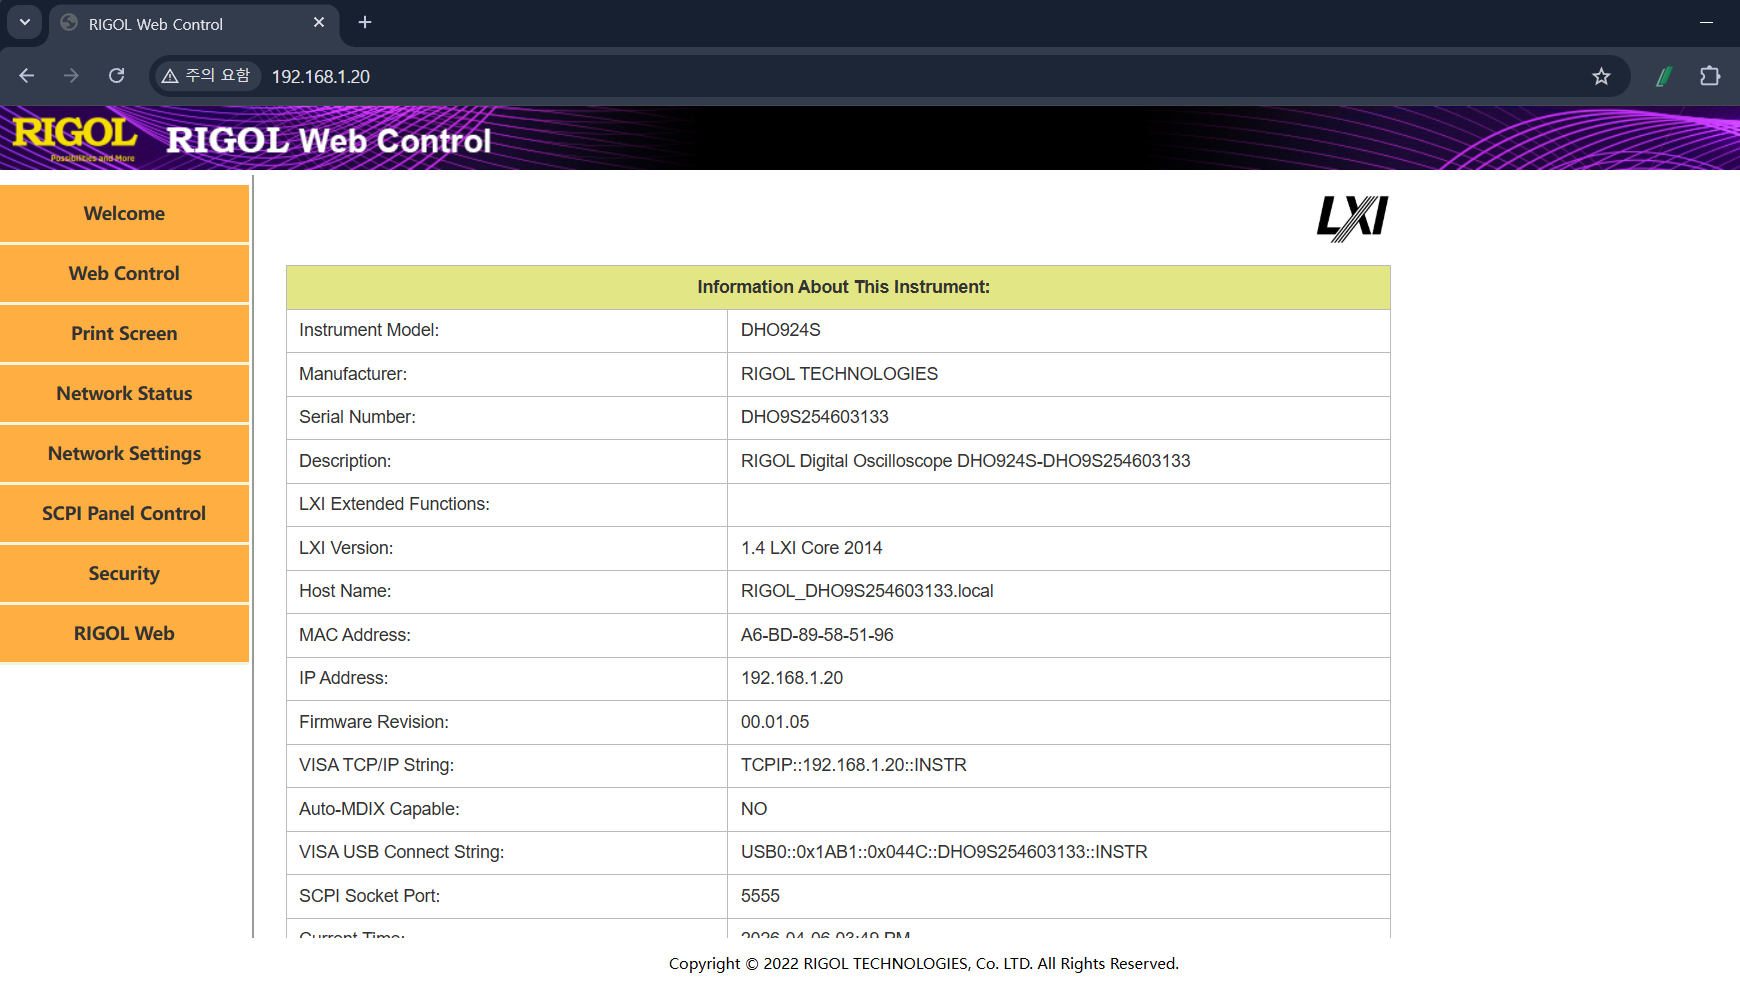Select the RIGOL Web Control browser tab
Screen dimensions: 1740x982
(x=195, y=24)
